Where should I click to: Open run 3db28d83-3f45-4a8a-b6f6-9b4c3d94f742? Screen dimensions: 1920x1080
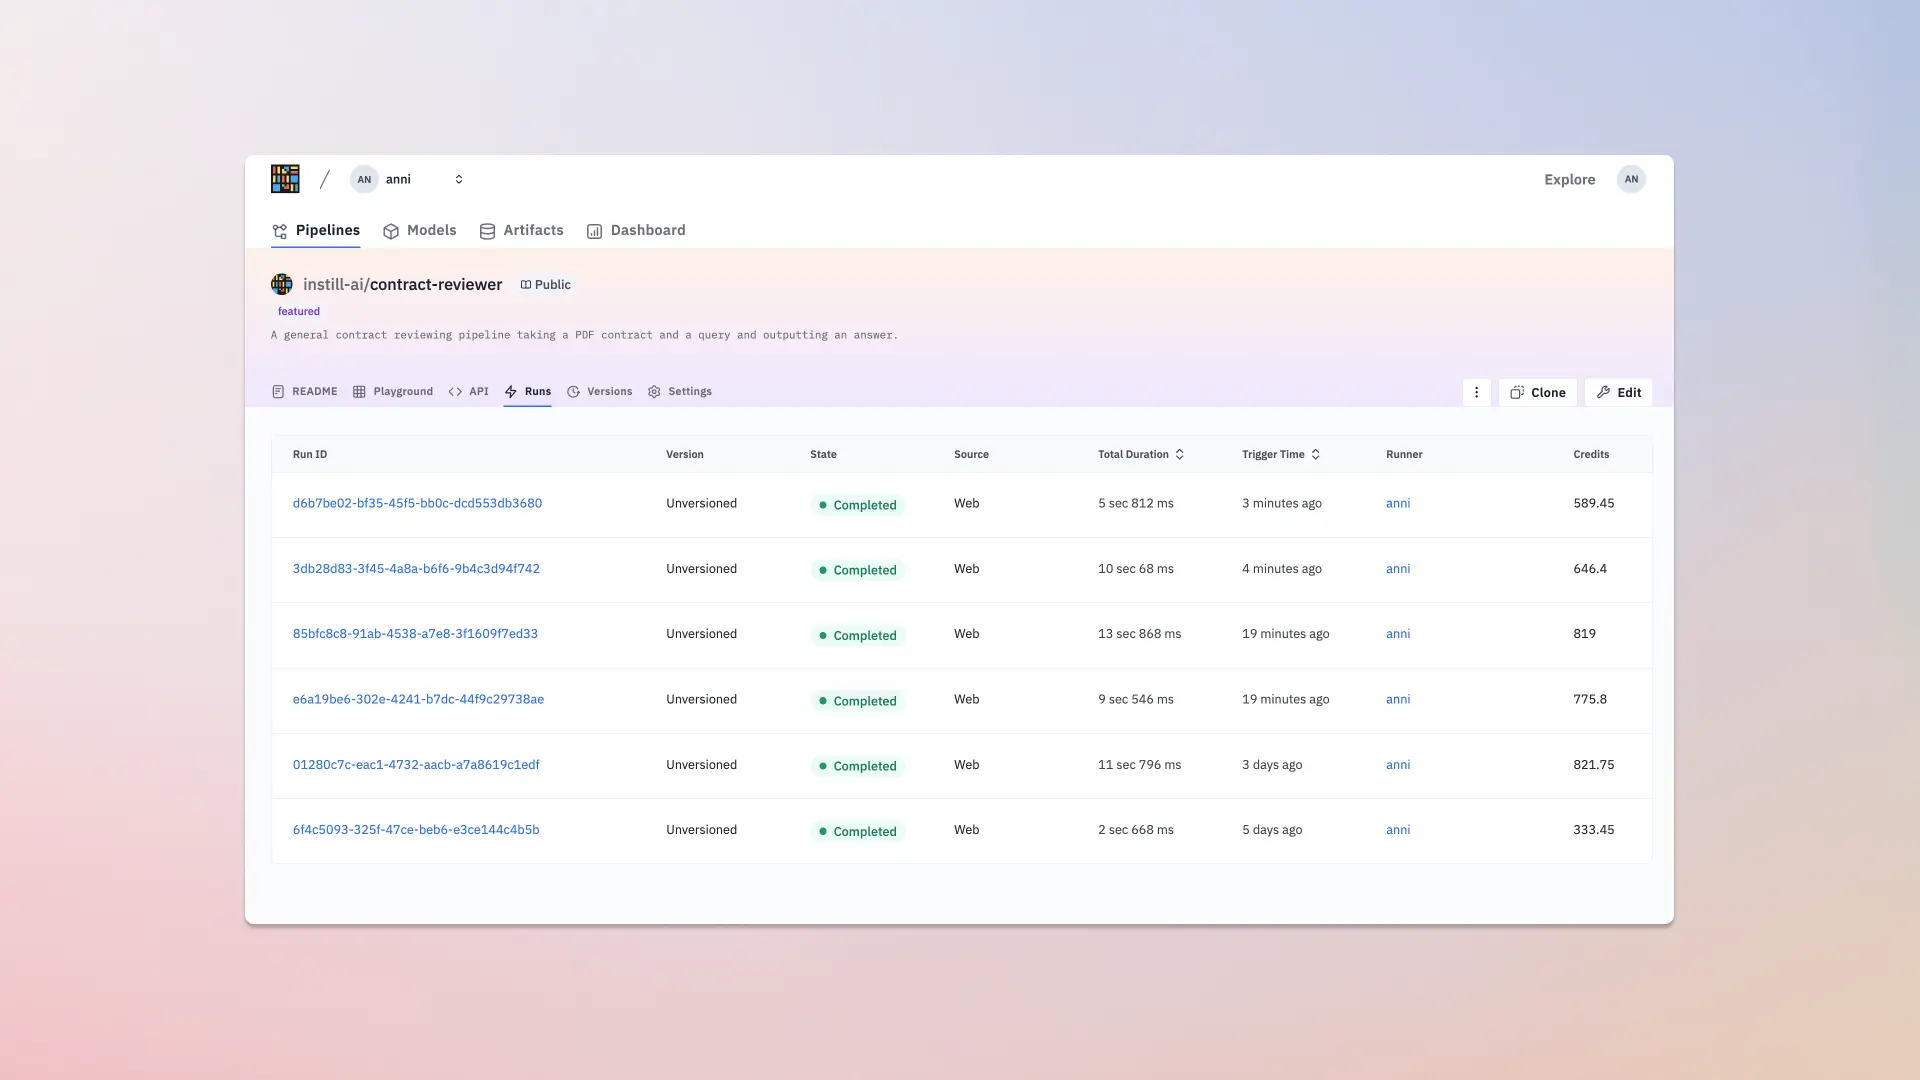[x=416, y=569]
